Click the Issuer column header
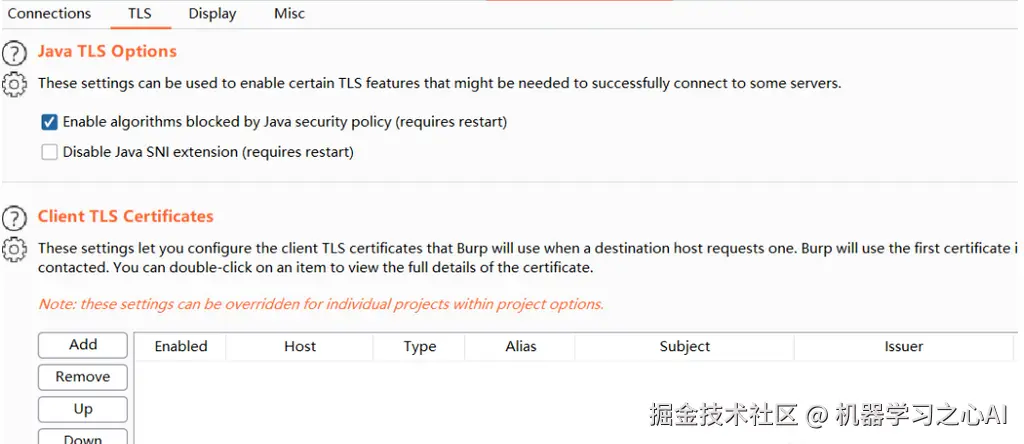Image resolution: width=1024 pixels, height=444 pixels. point(904,347)
